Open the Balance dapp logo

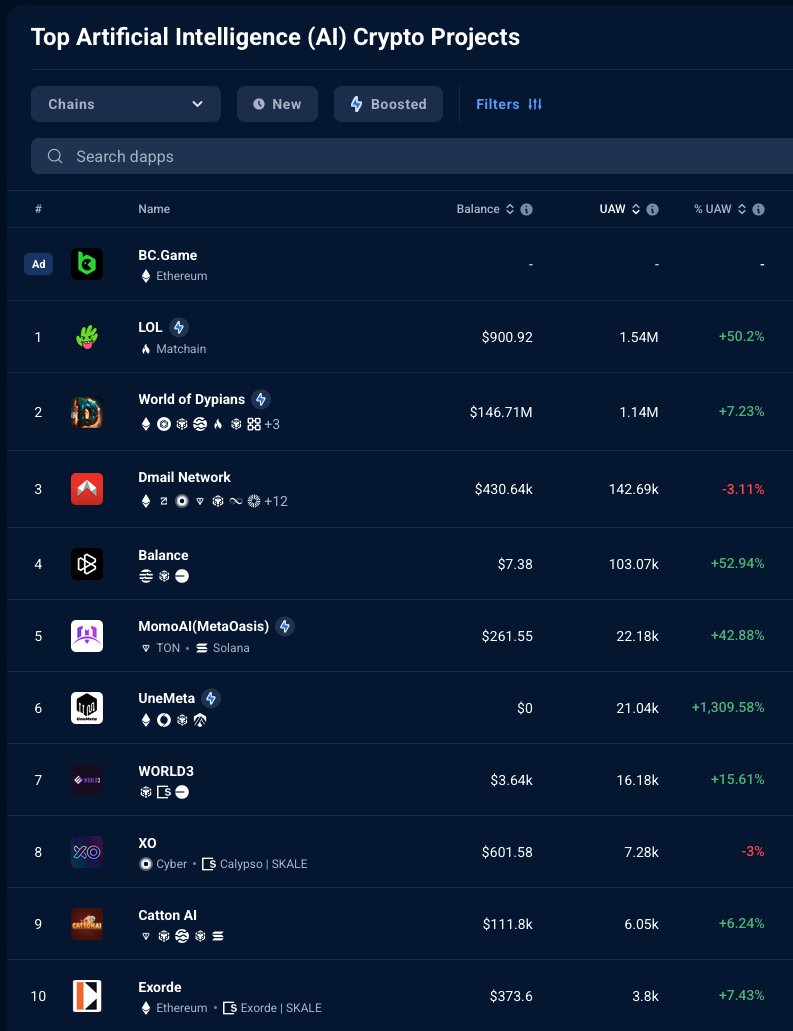(87, 564)
